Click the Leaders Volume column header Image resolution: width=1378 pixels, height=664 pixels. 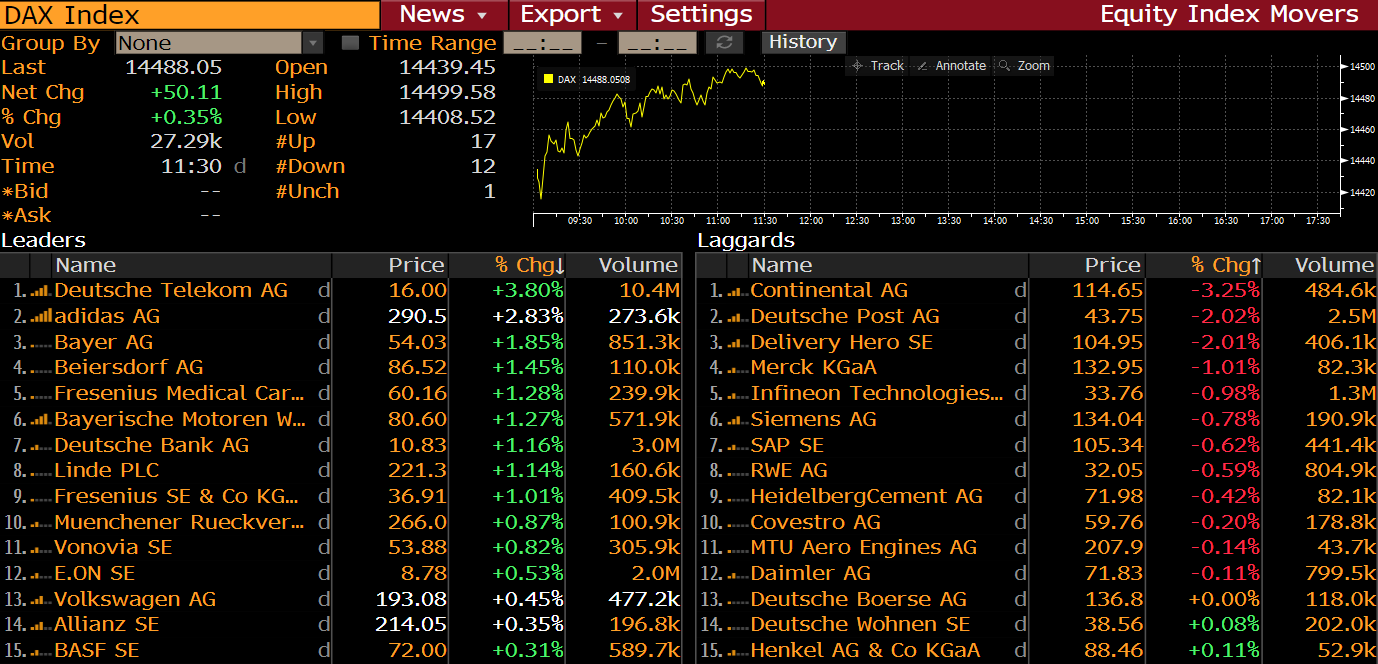637,265
